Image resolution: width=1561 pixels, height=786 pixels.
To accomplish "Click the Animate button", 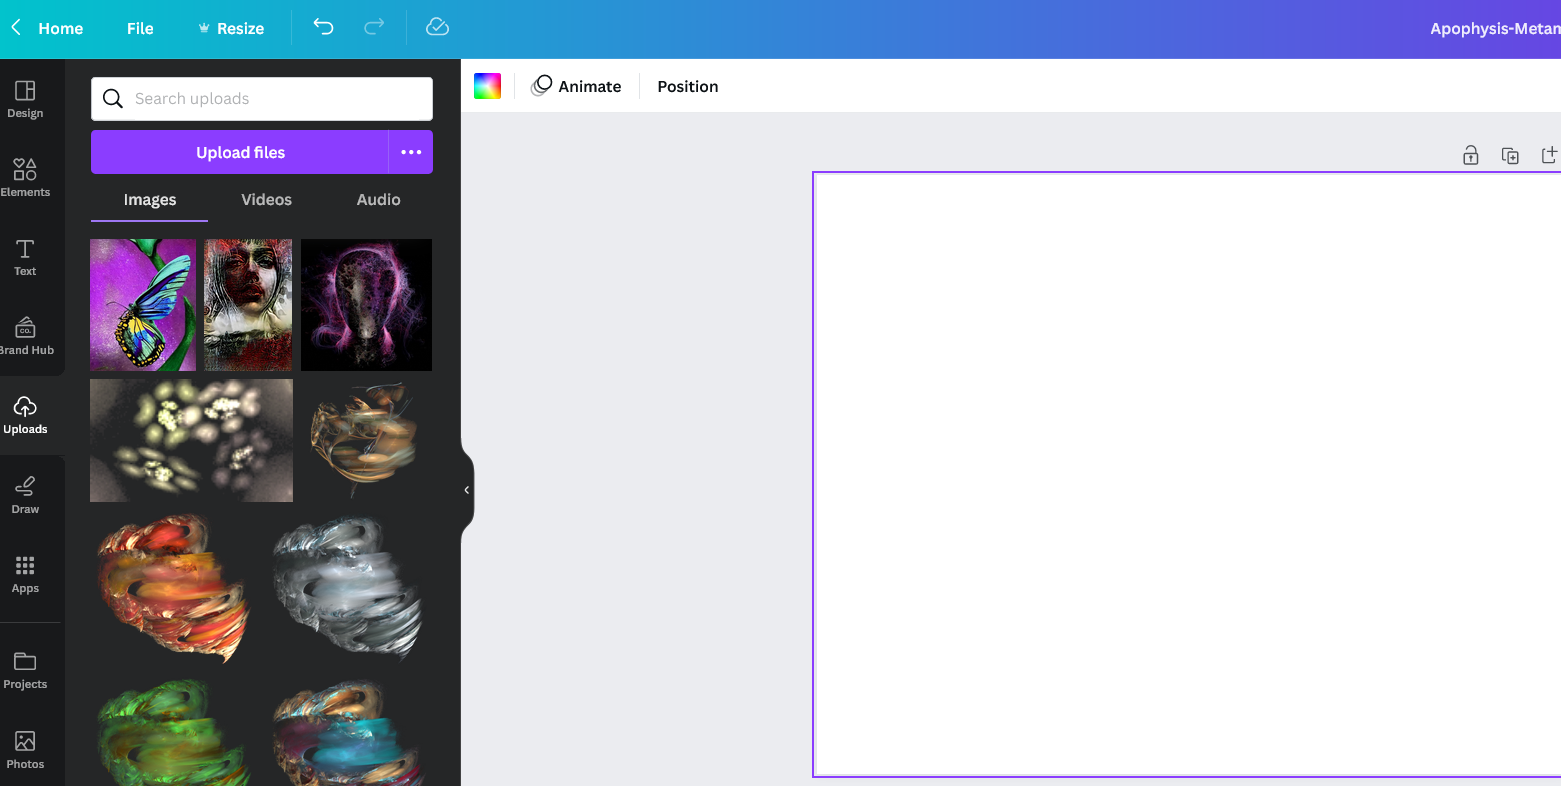I will point(576,86).
